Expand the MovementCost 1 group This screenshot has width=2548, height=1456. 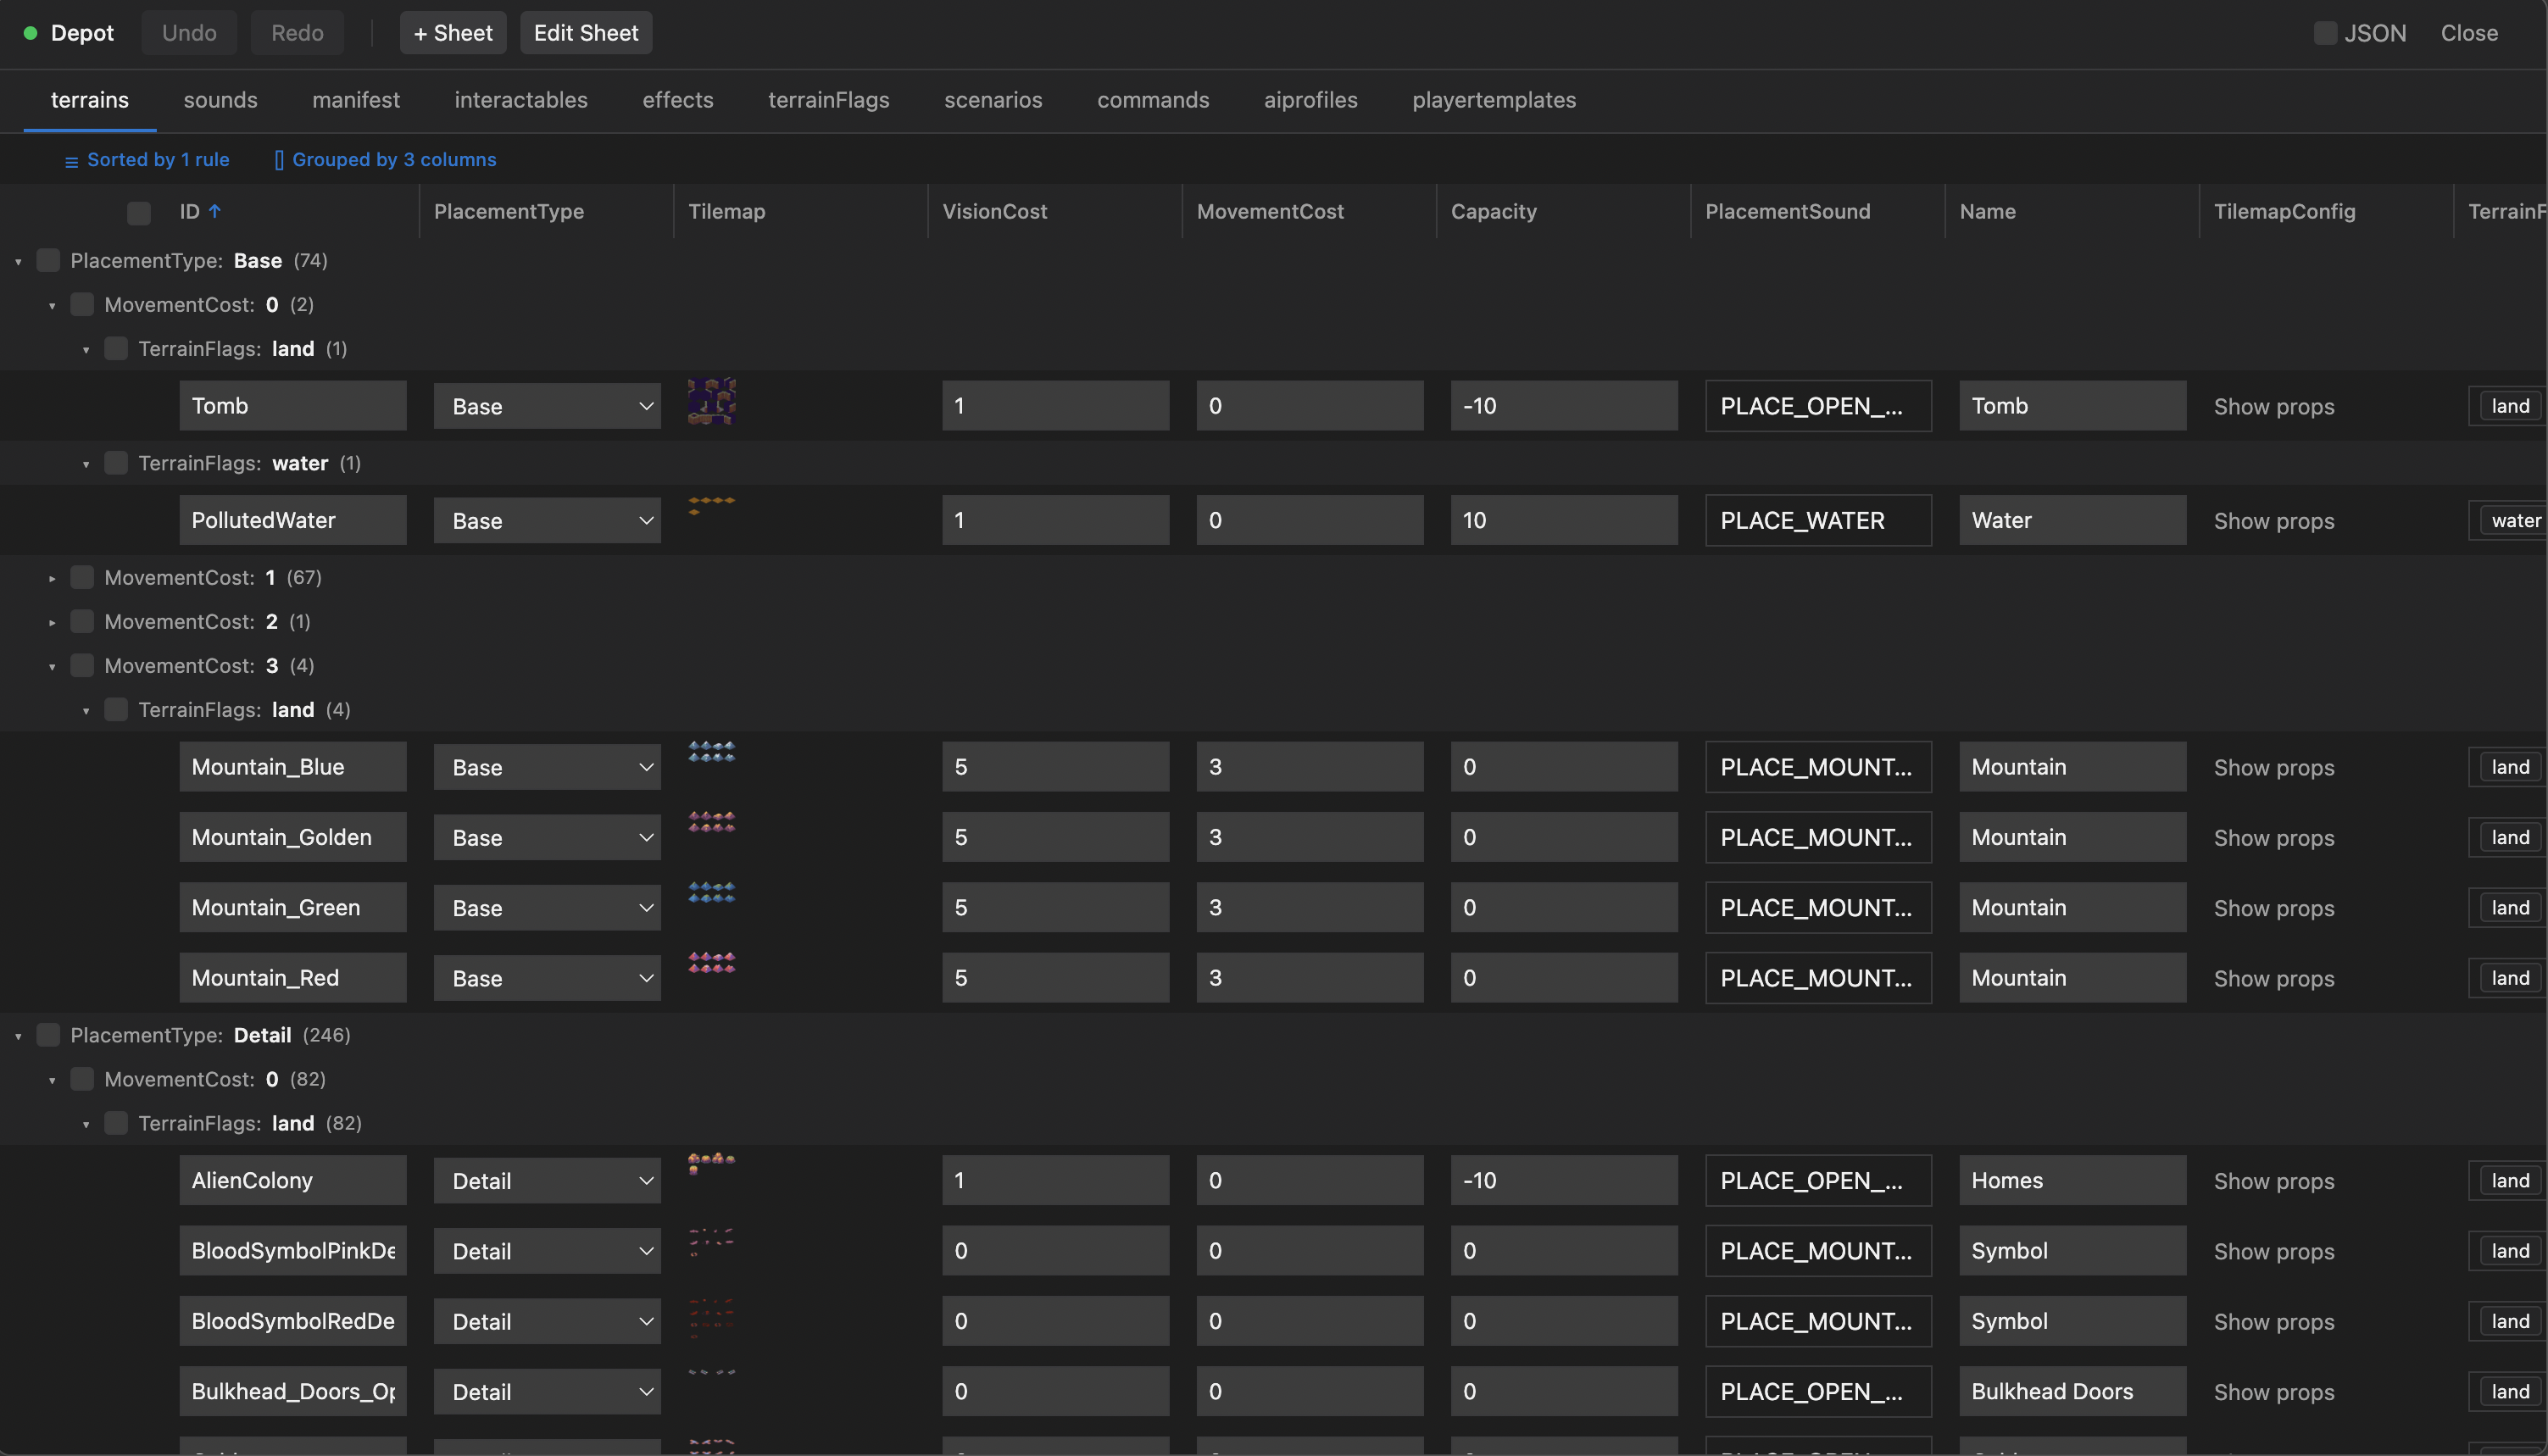[52, 578]
